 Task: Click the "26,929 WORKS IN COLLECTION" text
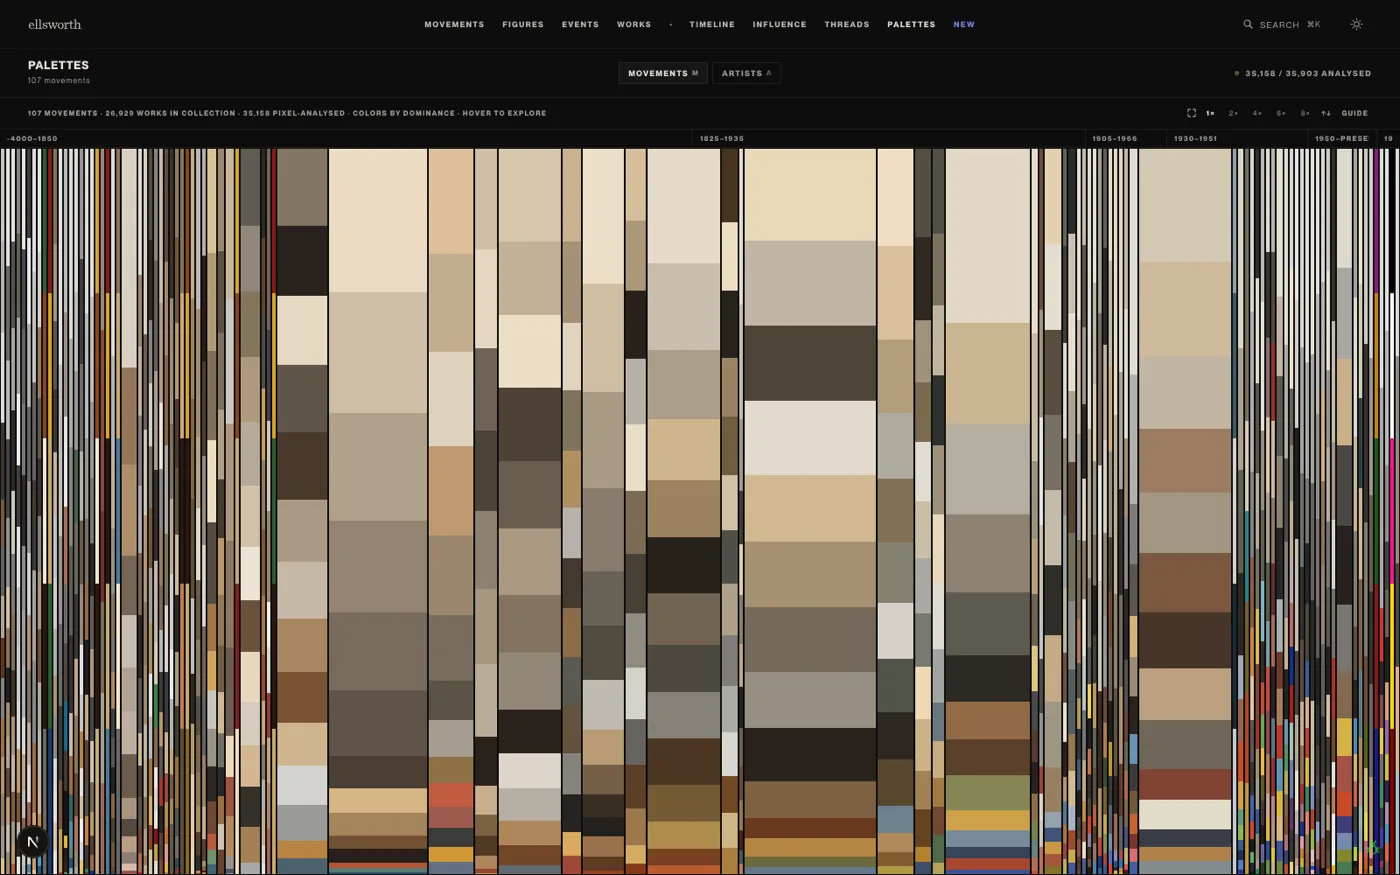[170, 113]
